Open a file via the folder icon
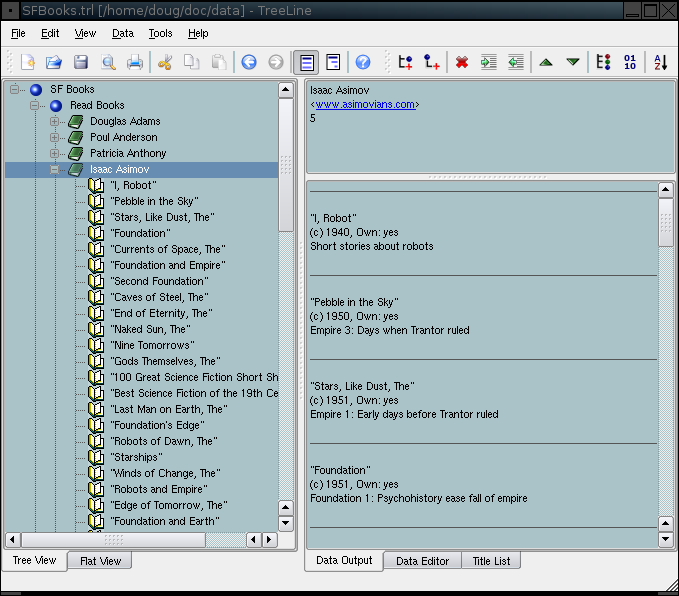This screenshot has height=596, width=679. click(54, 62)
